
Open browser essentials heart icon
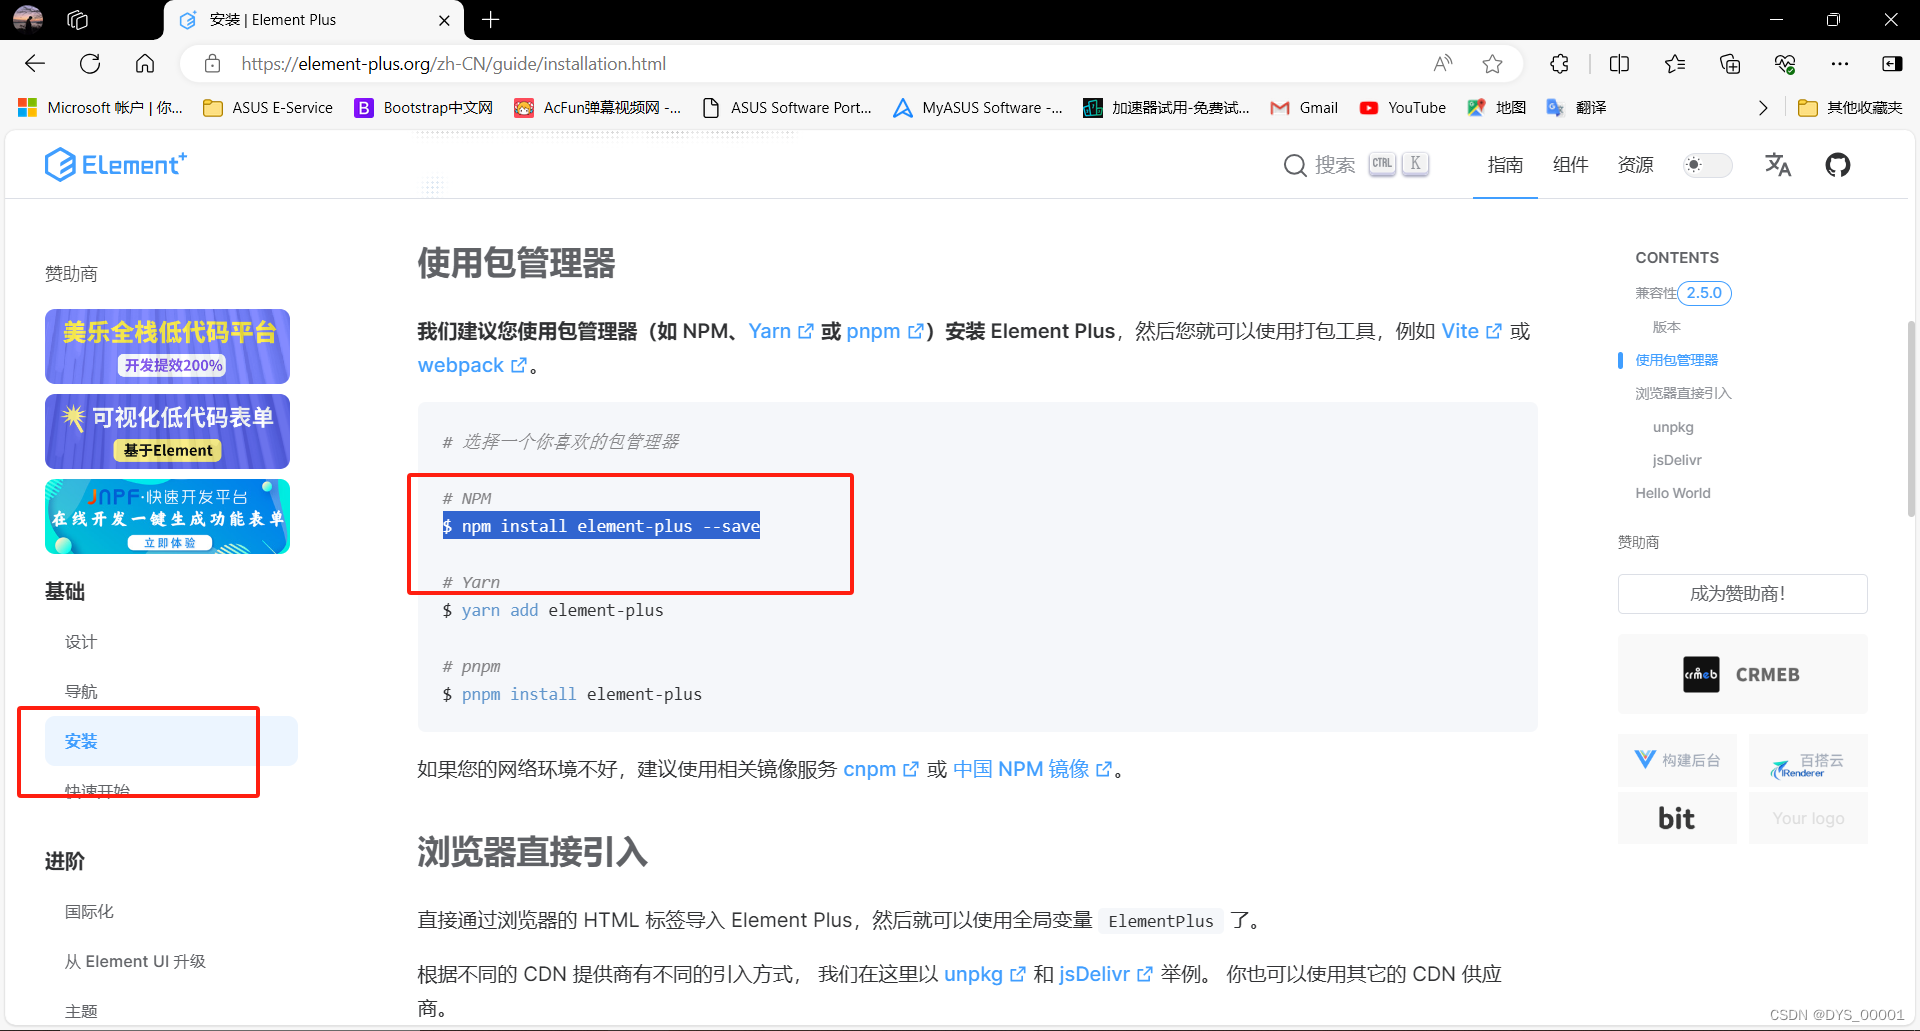tap(1785, 64)
